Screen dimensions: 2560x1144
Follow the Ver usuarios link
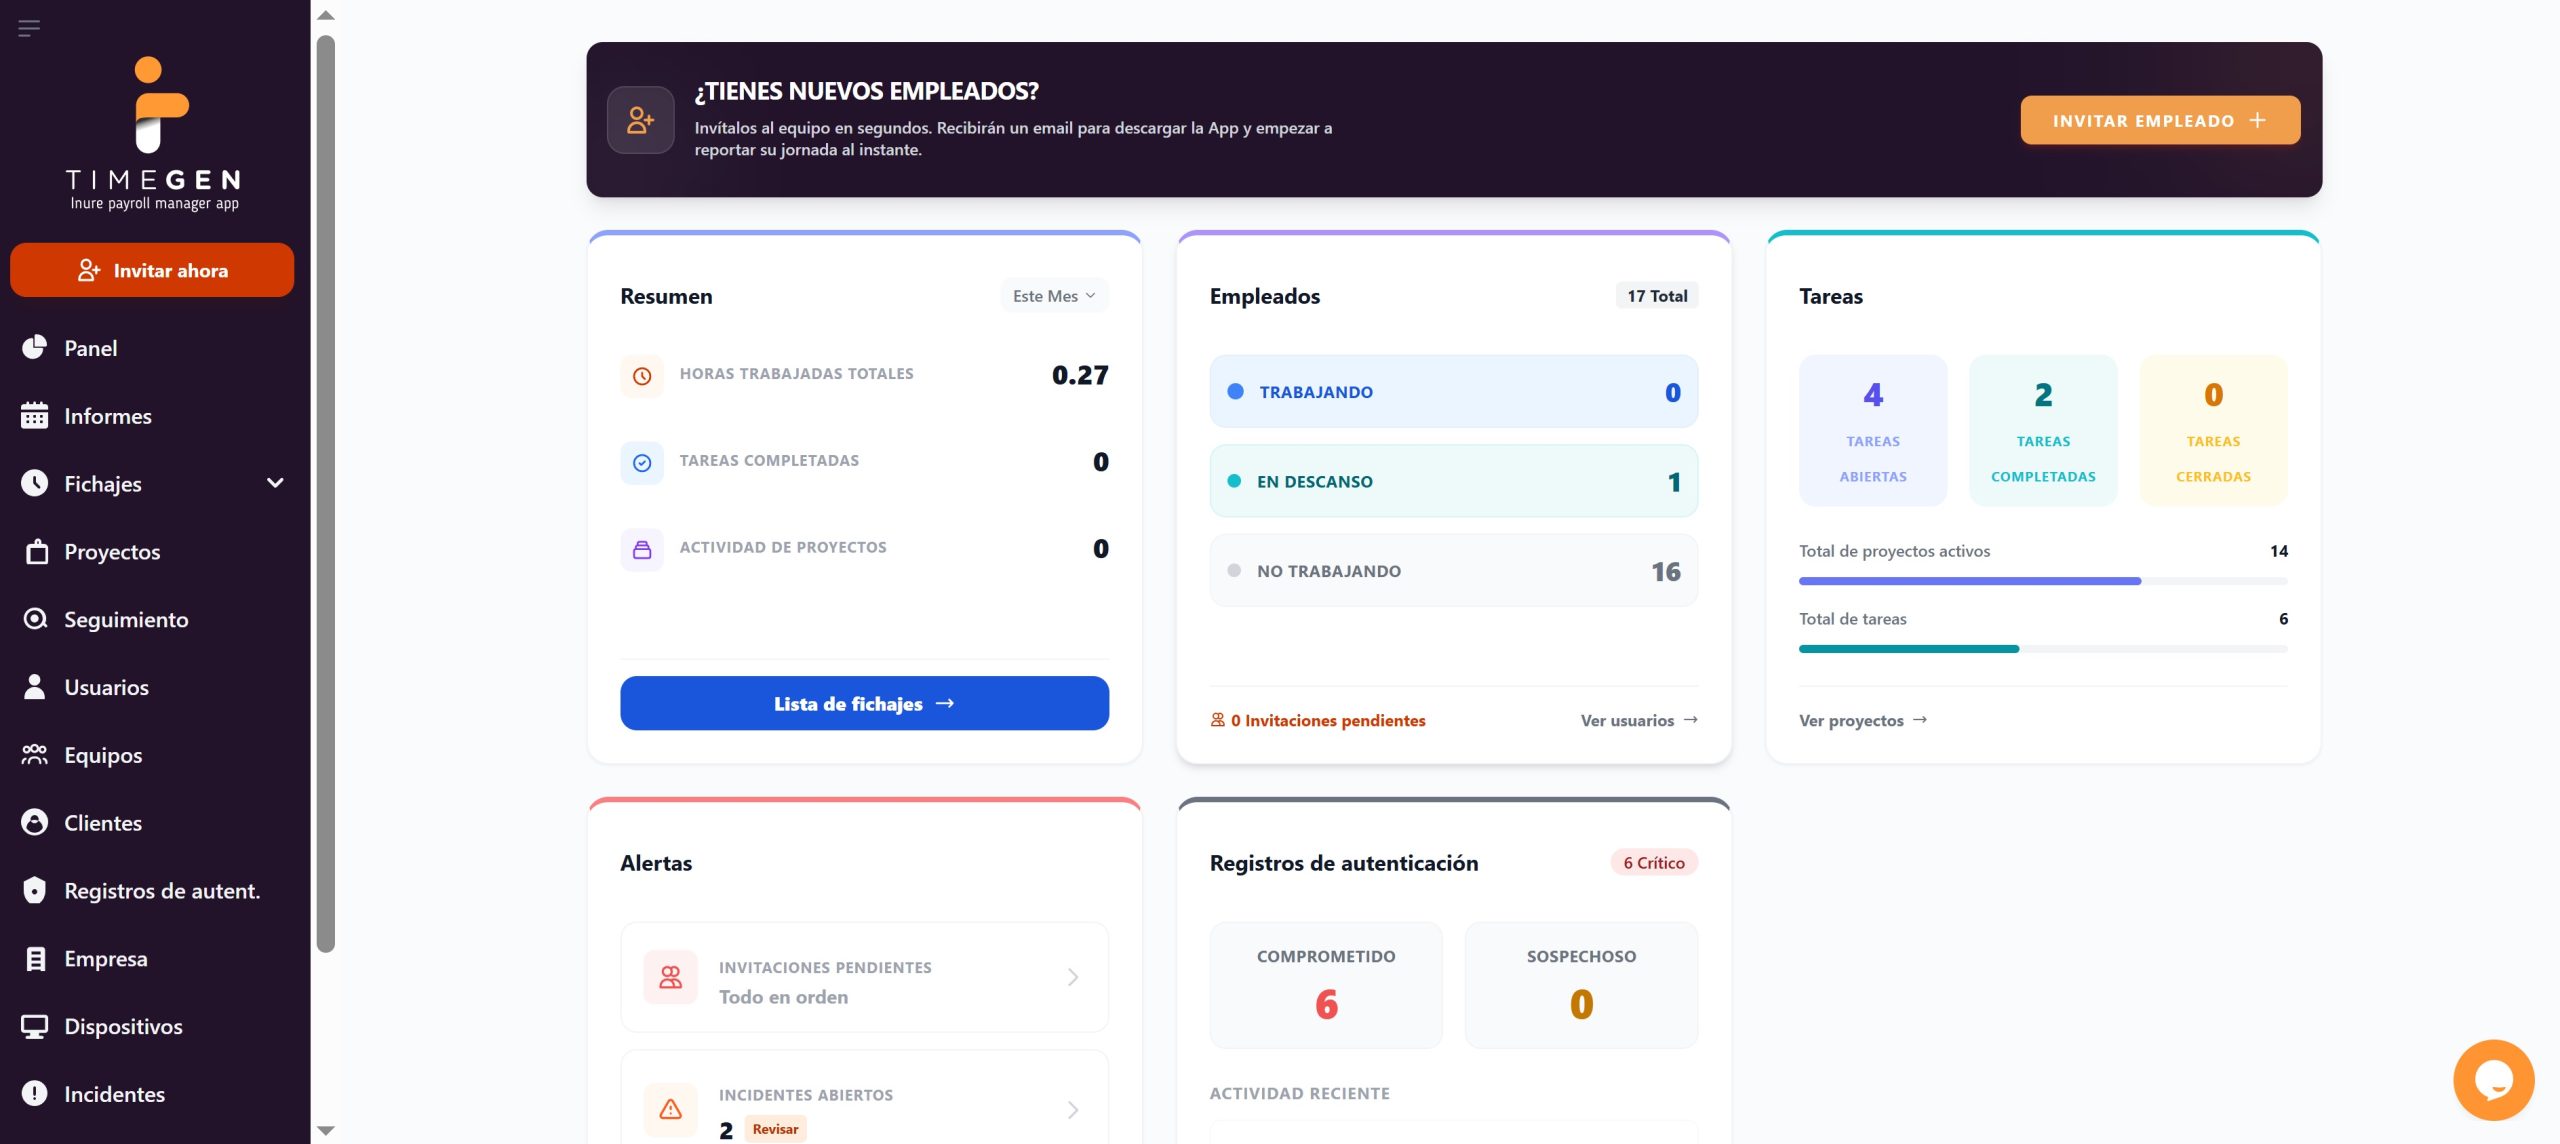1639,720
